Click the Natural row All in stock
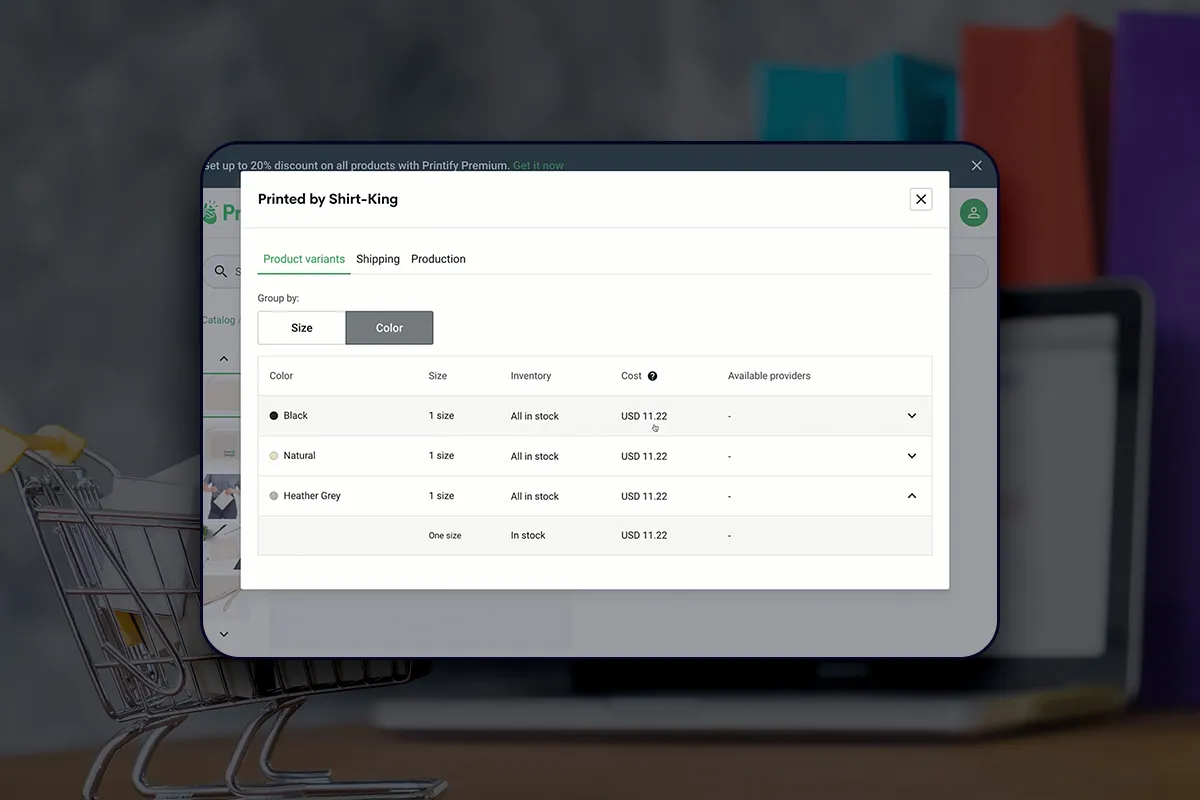 [x=535, y=456]
